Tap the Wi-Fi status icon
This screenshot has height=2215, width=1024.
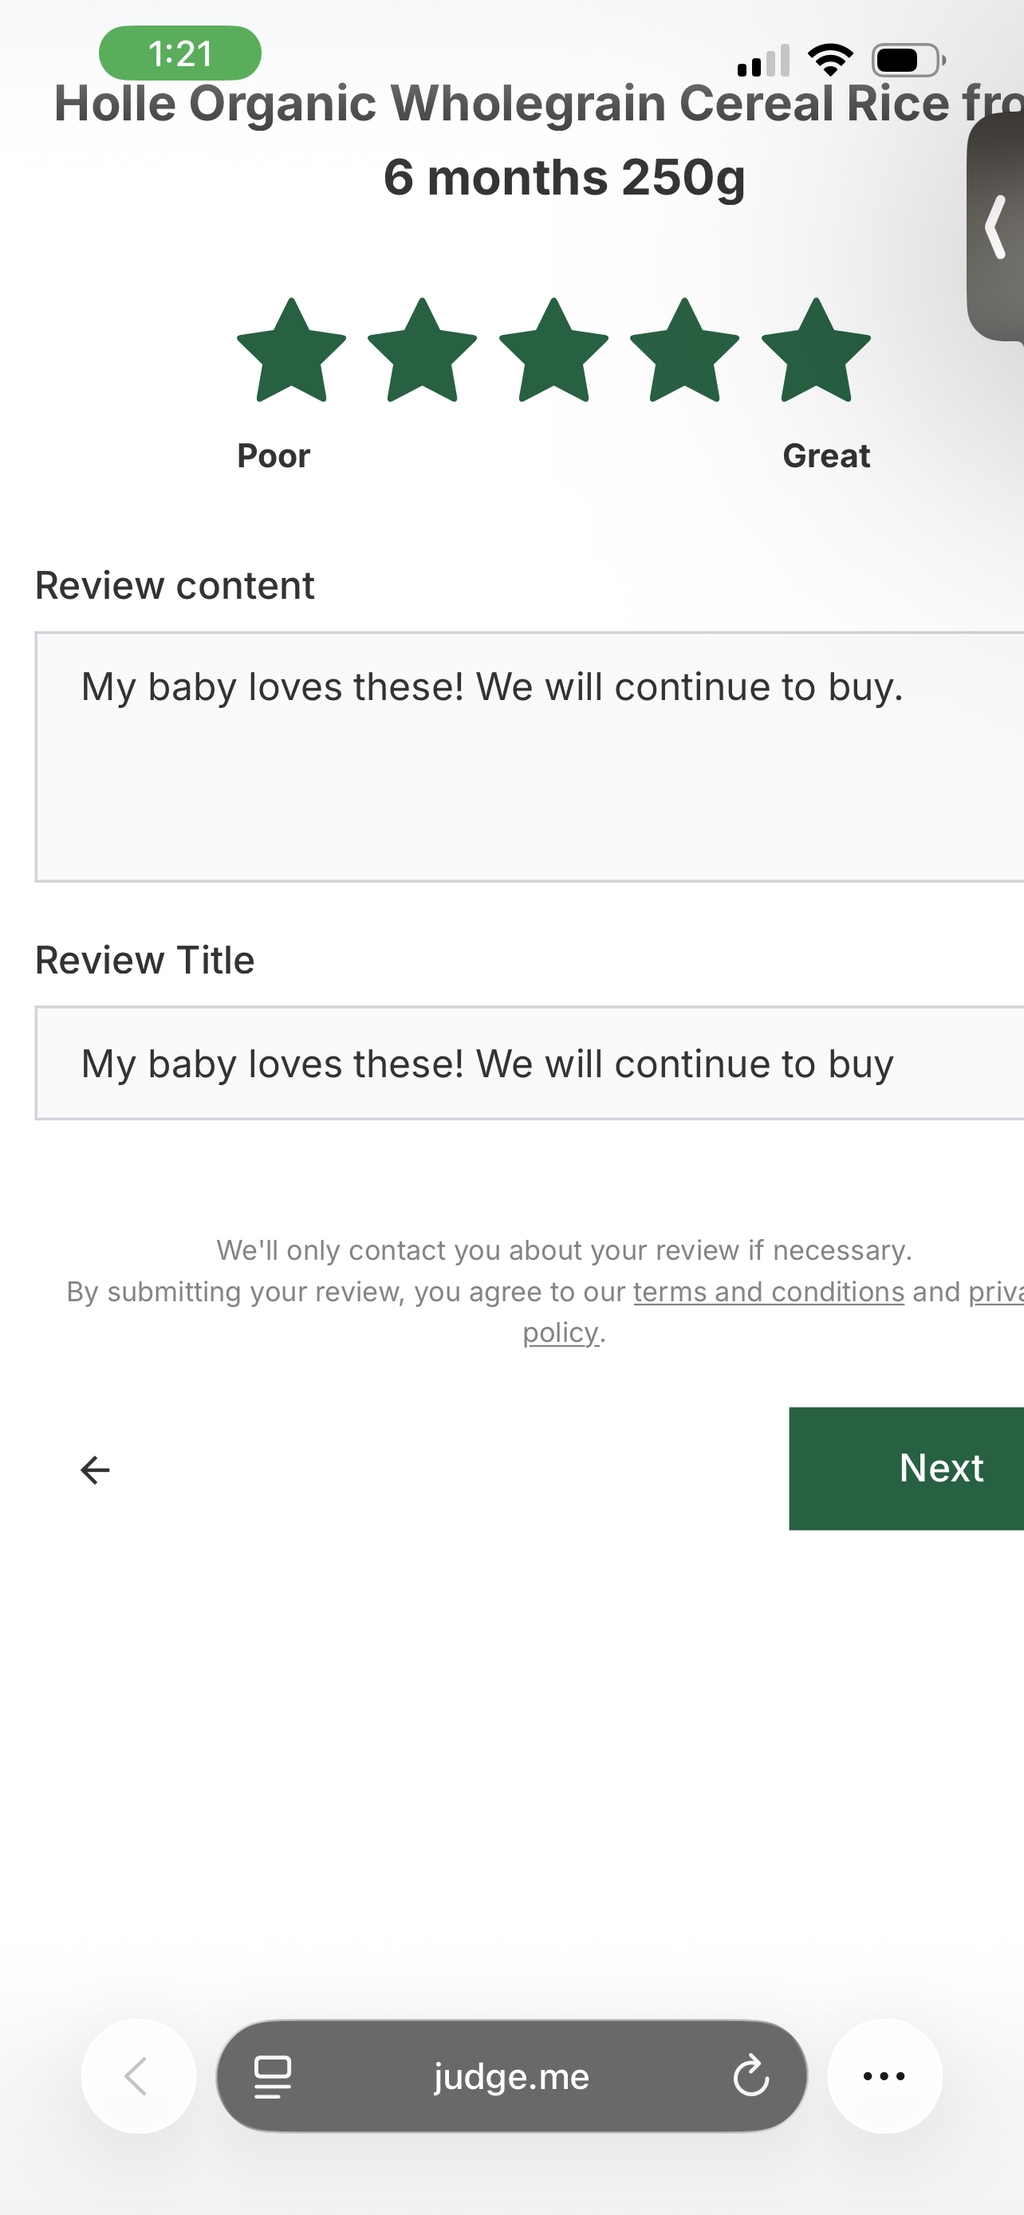click(831, 60)
